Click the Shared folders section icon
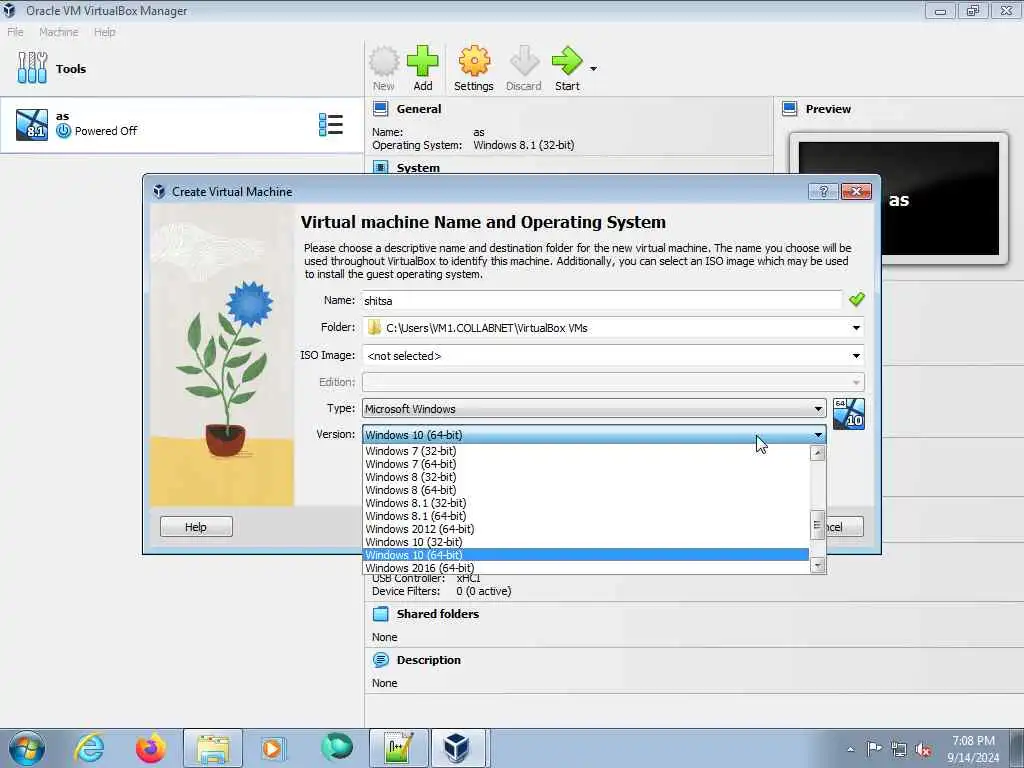Image resolution: width=1024 pixels, height=768 pixels. tap(380, 614)
